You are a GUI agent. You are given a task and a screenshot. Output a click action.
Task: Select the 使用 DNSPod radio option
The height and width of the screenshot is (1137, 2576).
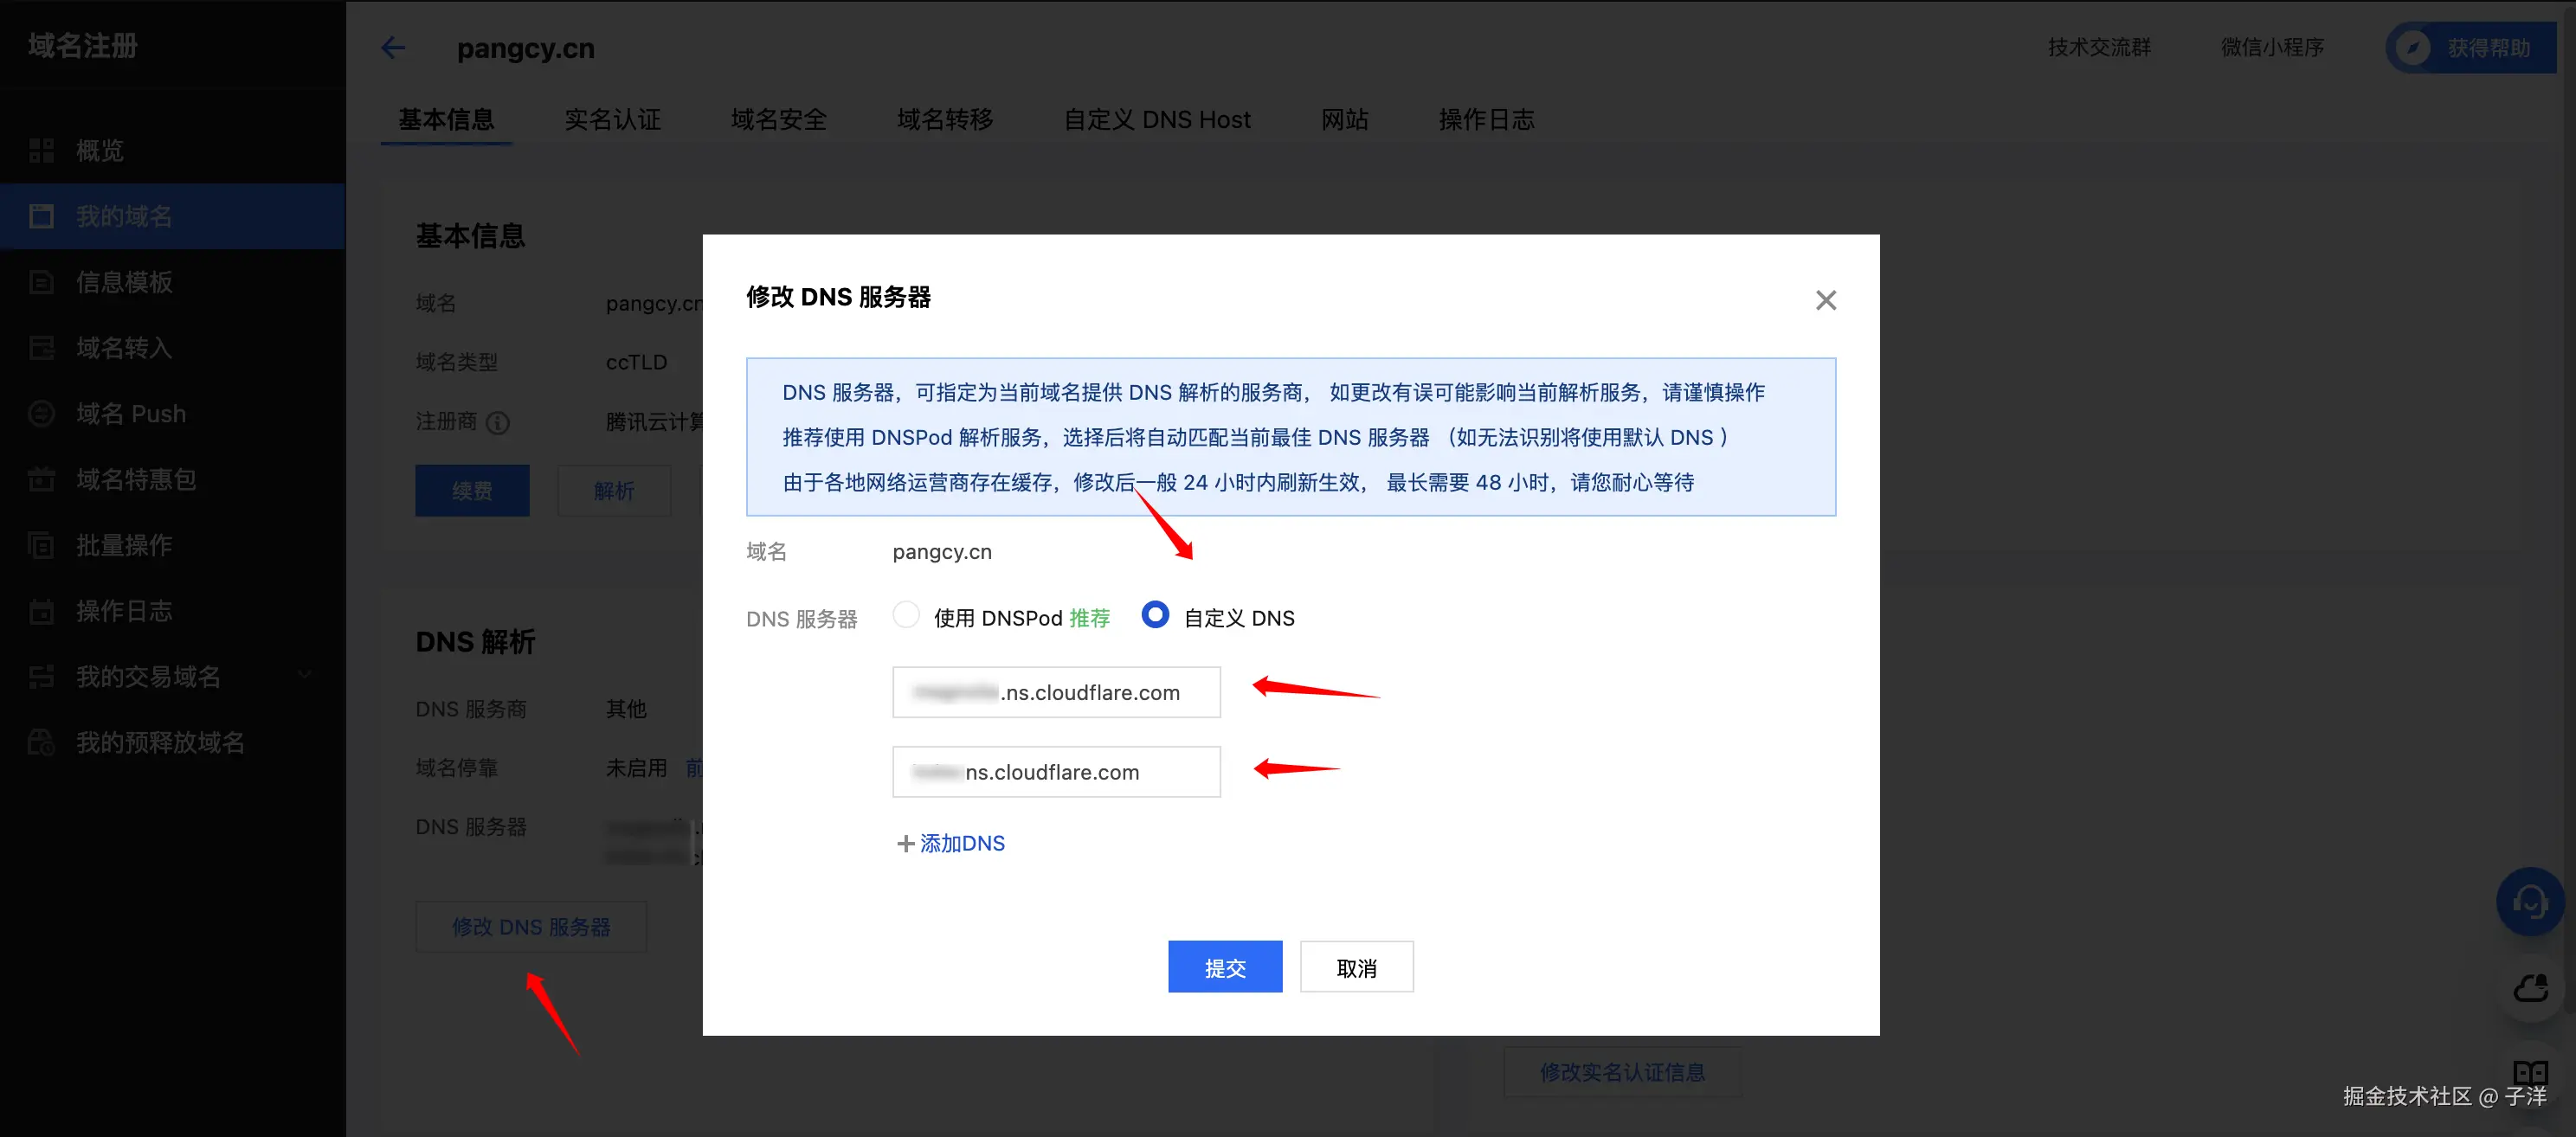coord(906,615)
